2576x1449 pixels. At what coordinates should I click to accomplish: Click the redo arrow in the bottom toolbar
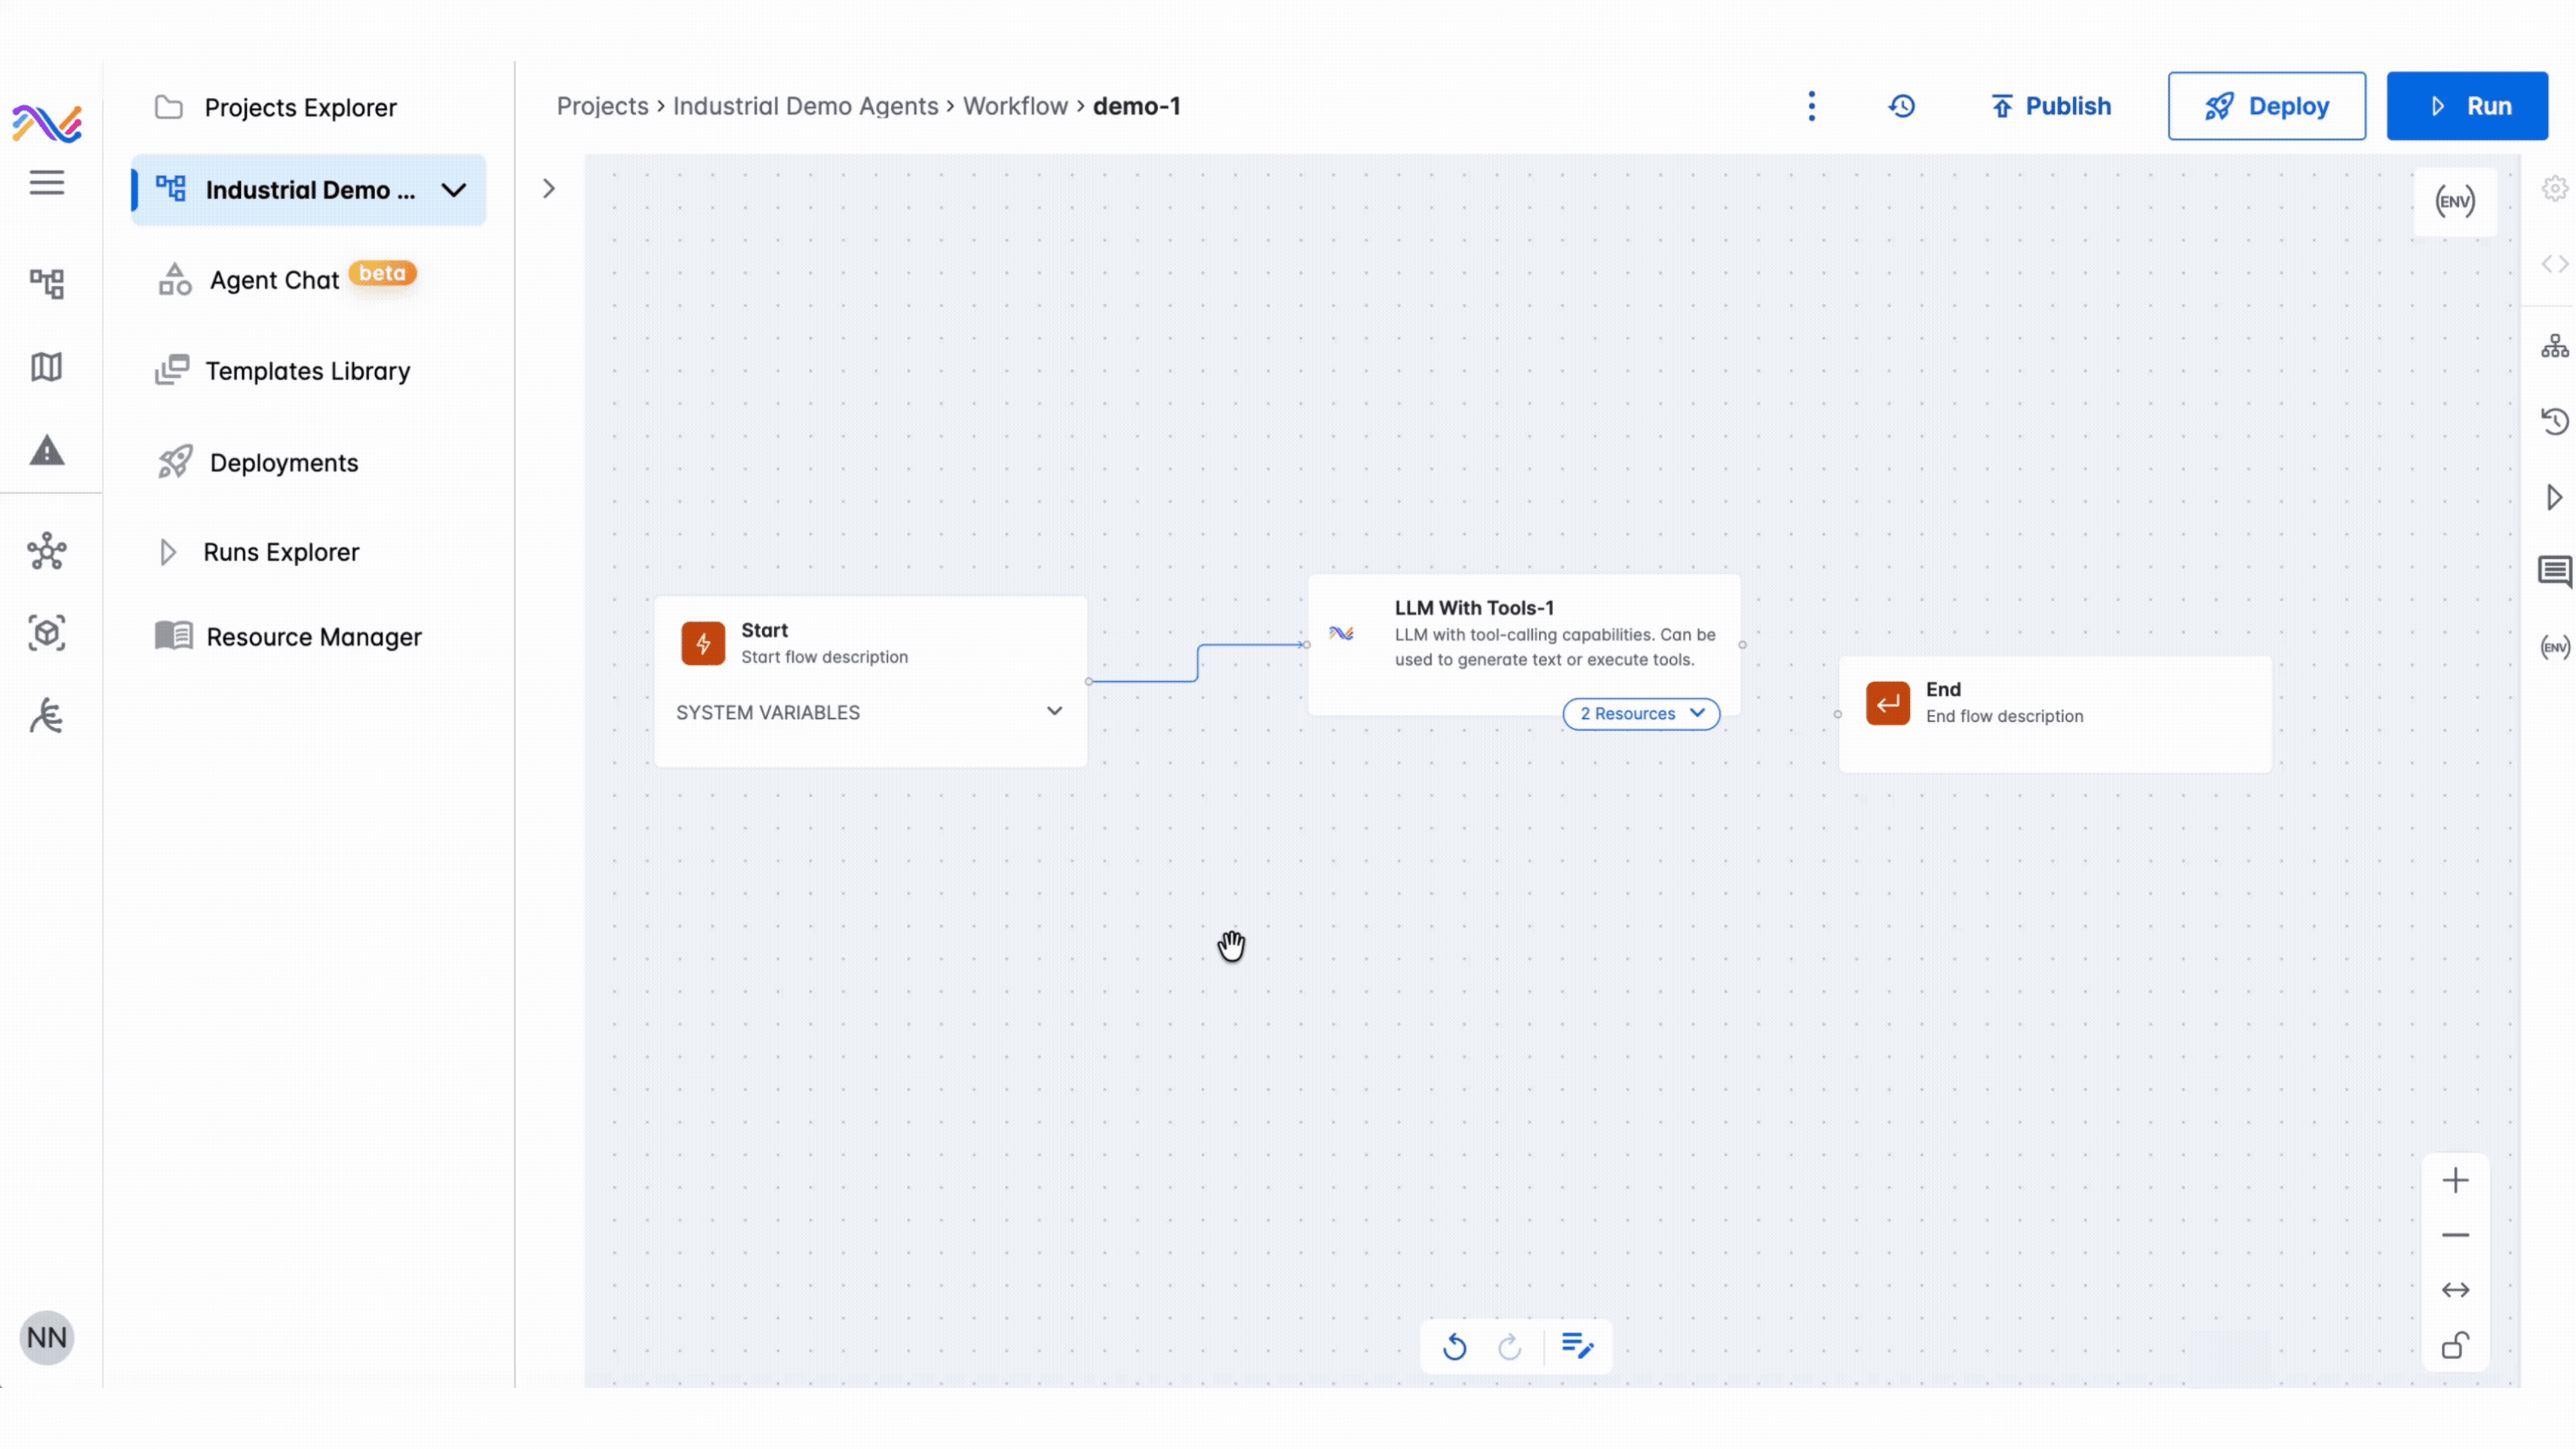1509,1347
